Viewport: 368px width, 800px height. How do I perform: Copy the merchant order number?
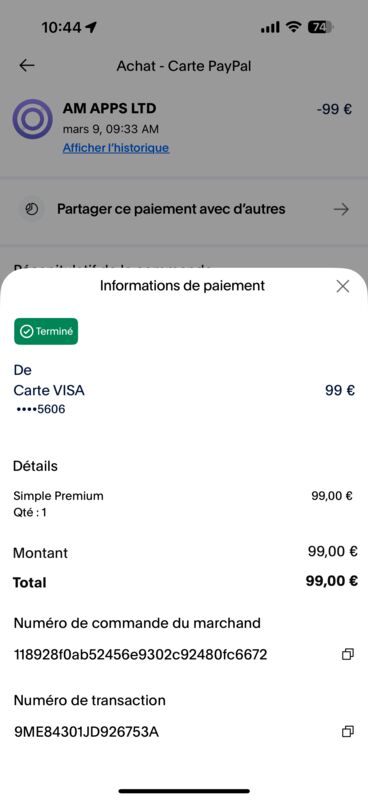(348, 655)
